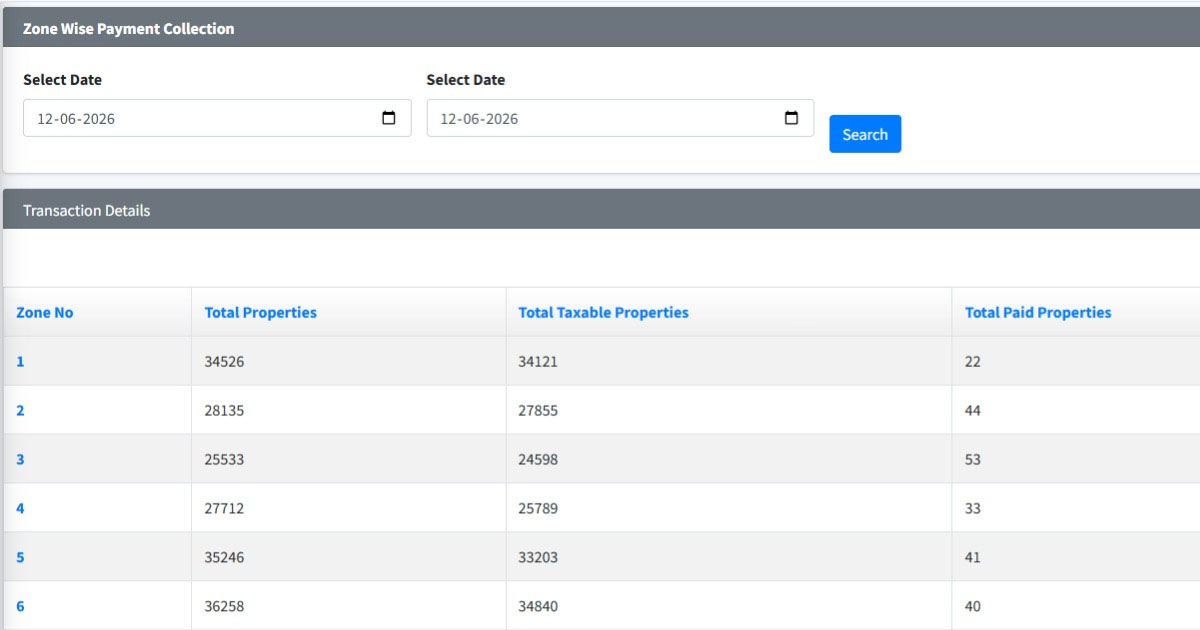This screenshot has height=630, width=1200.
Task: Select total properties value 27712
Action: coord(224,508)
